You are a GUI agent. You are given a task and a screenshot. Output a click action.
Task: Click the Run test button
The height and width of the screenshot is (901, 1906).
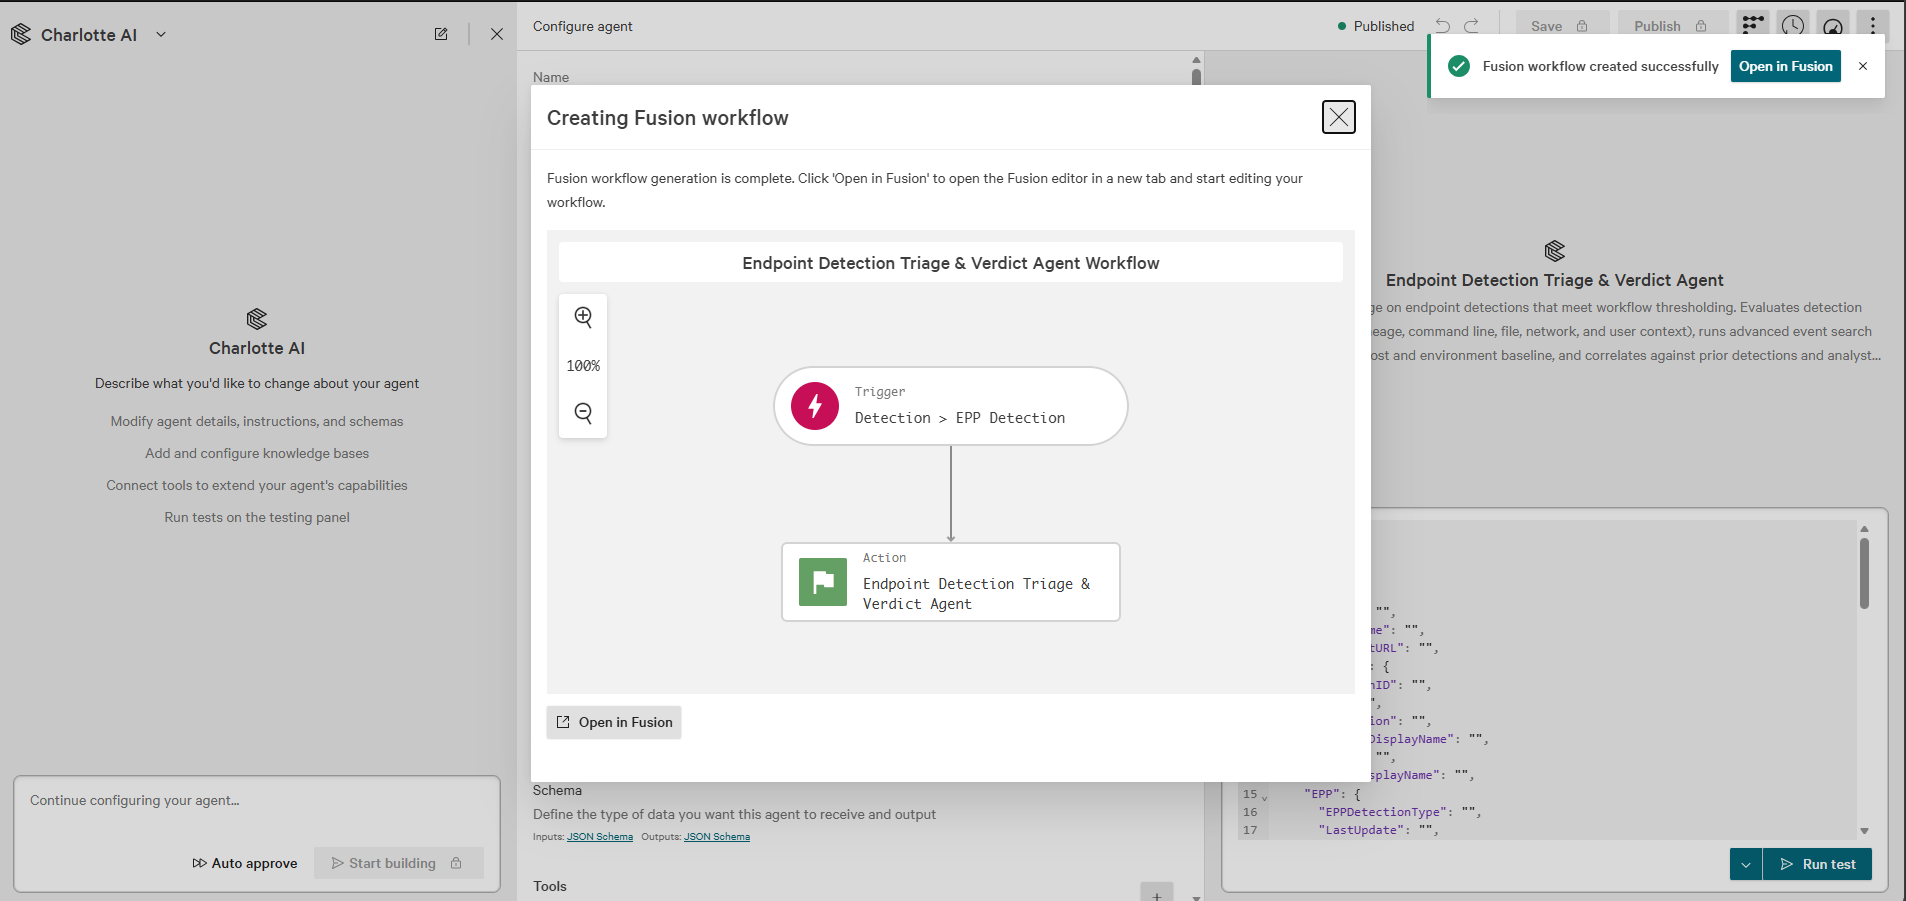pyautogui.click(x=1818, y=864)
